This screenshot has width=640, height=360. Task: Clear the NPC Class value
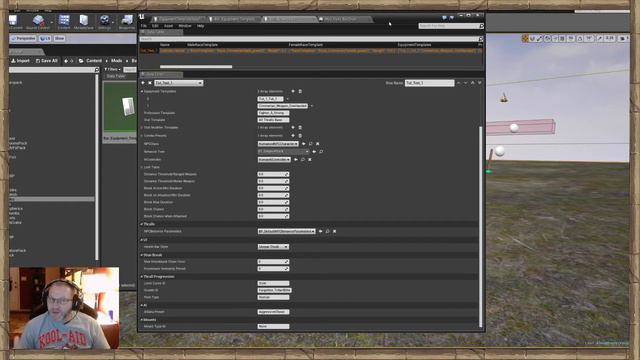[x=318, y=144]
